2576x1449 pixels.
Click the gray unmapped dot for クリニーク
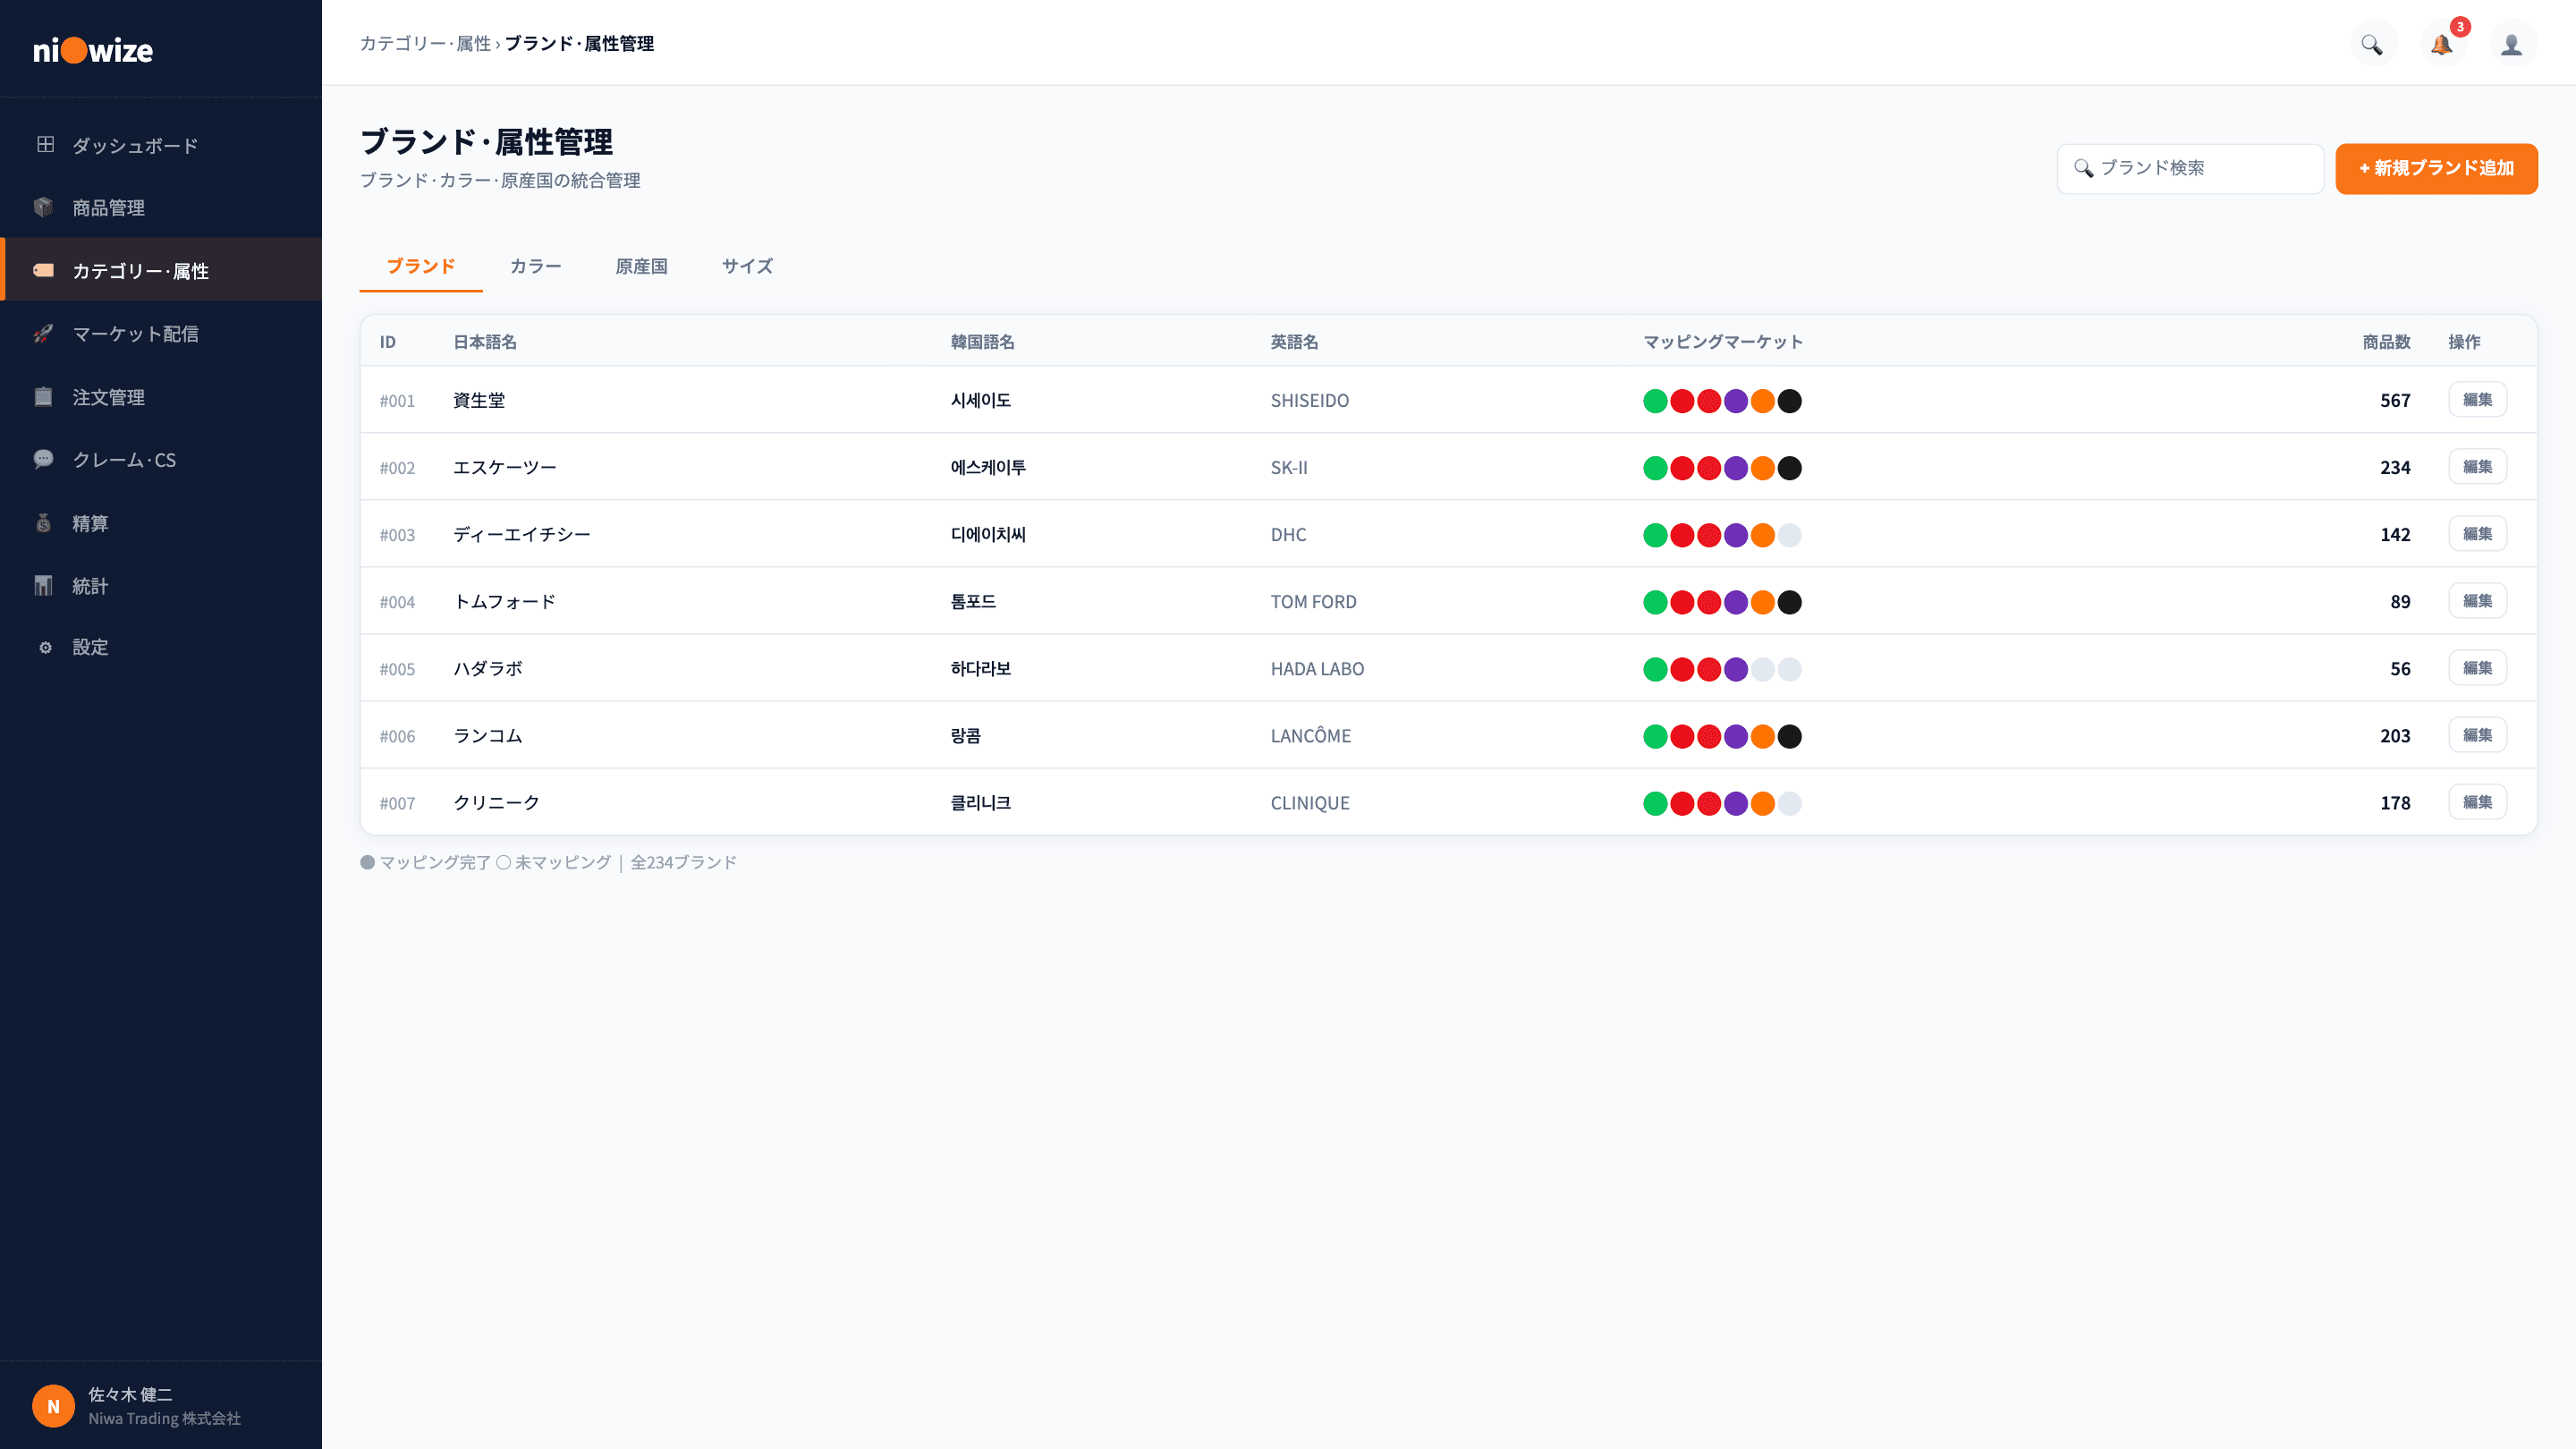[1790, 803]
